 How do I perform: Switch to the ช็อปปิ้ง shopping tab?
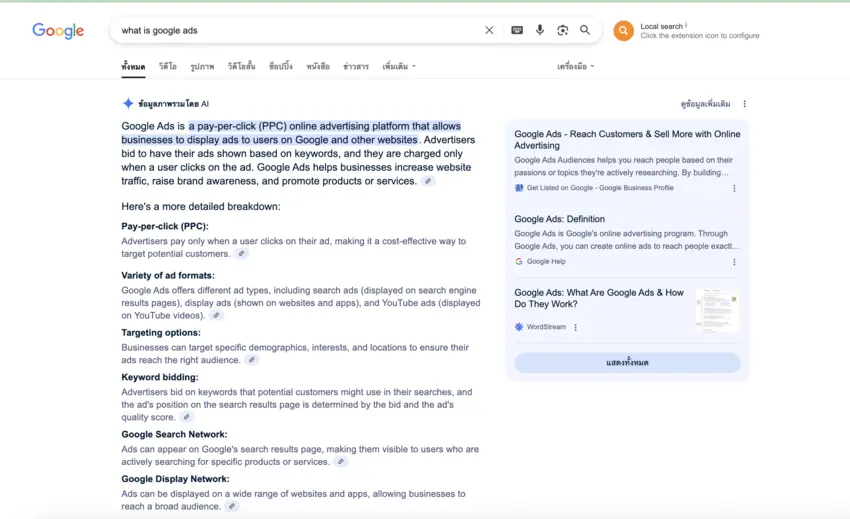pyautogui.click(x=281, y=66)
